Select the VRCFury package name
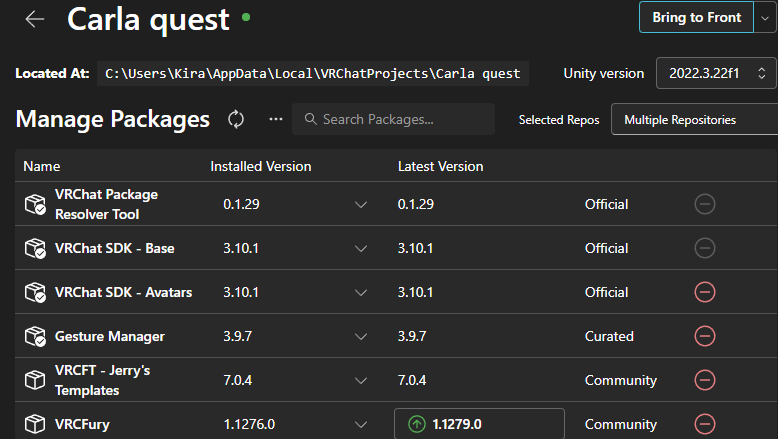778x439 pixels. click(82, 425)
